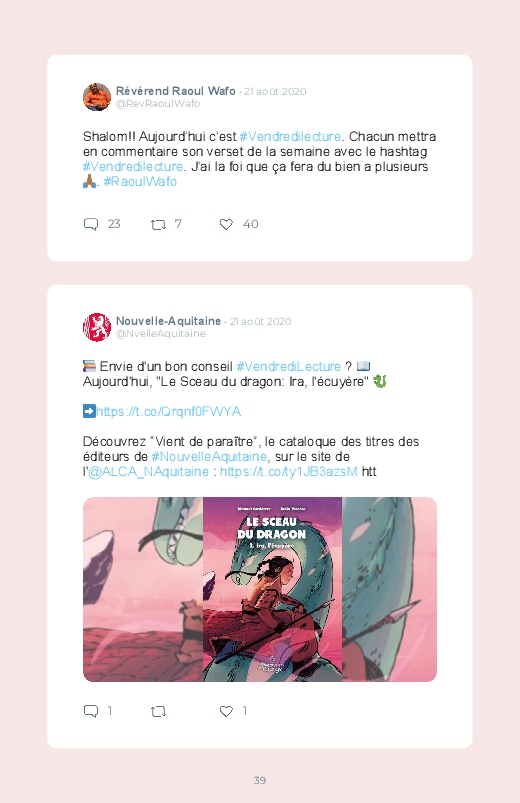Image resolution: width=520 pixels, height=803 pixels.
Task: Open the #NouvelleAquitaine hashtag
Action: click(210, 457)
